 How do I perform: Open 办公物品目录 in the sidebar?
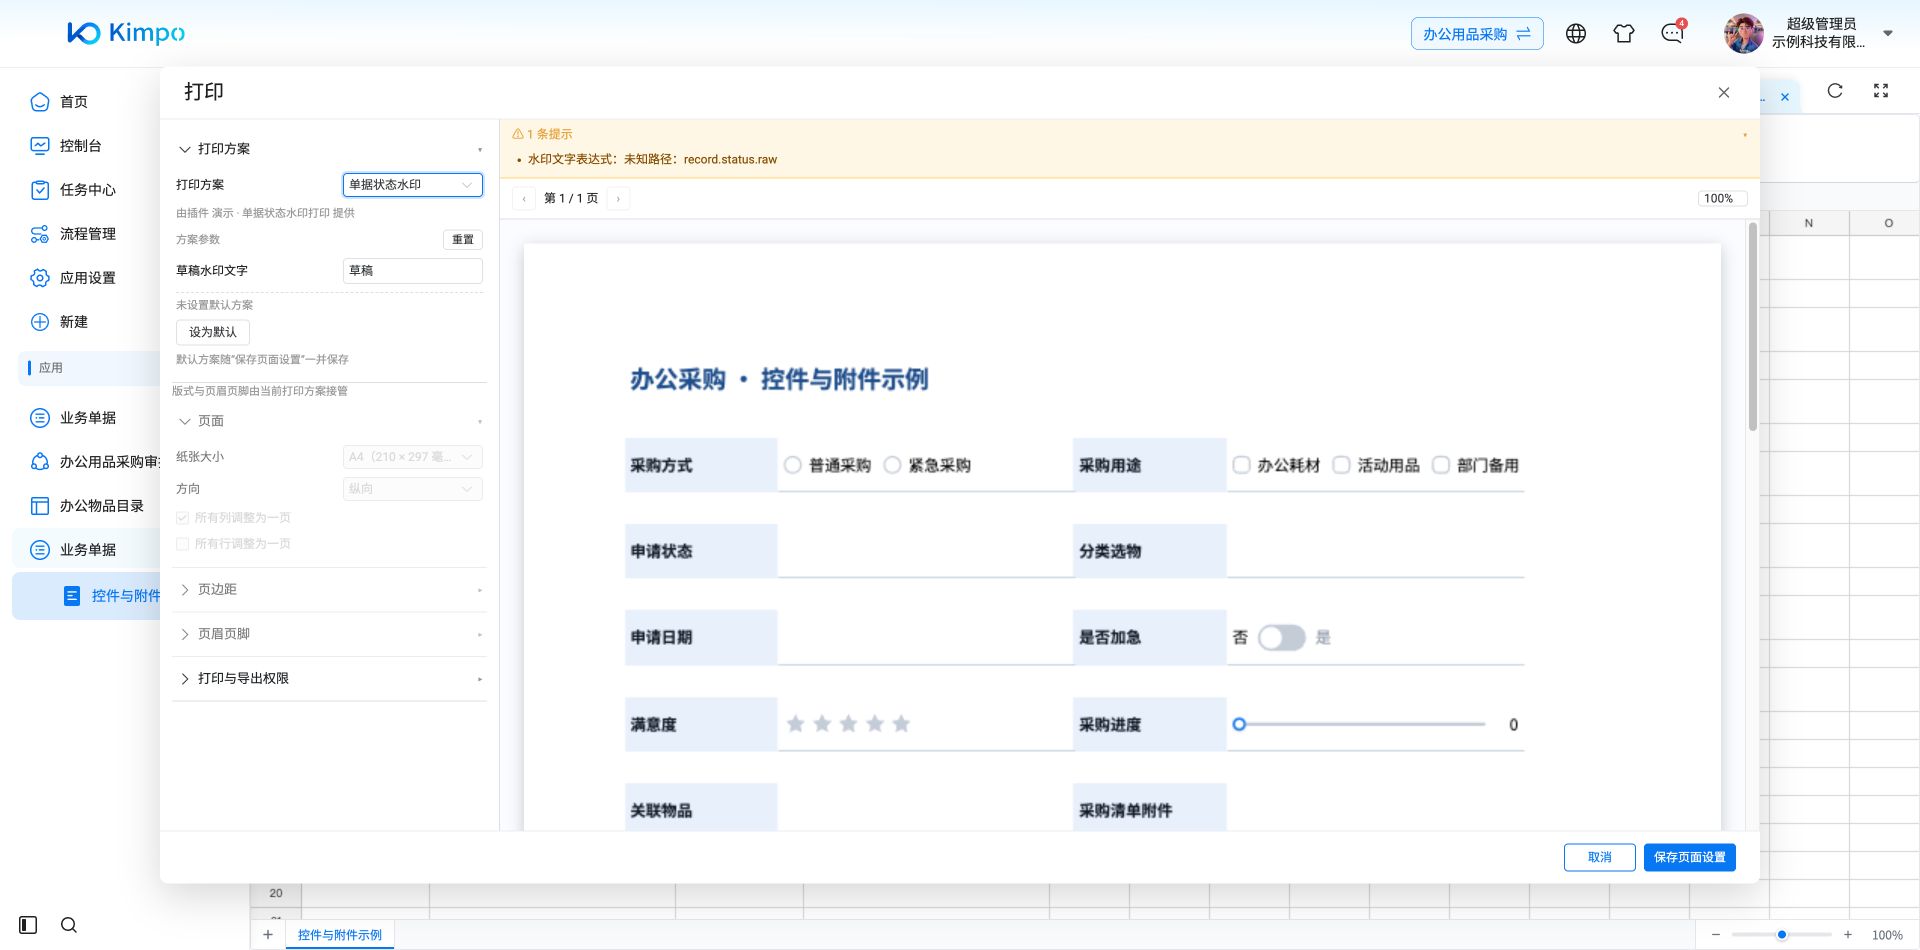click(x=102, y=506)
